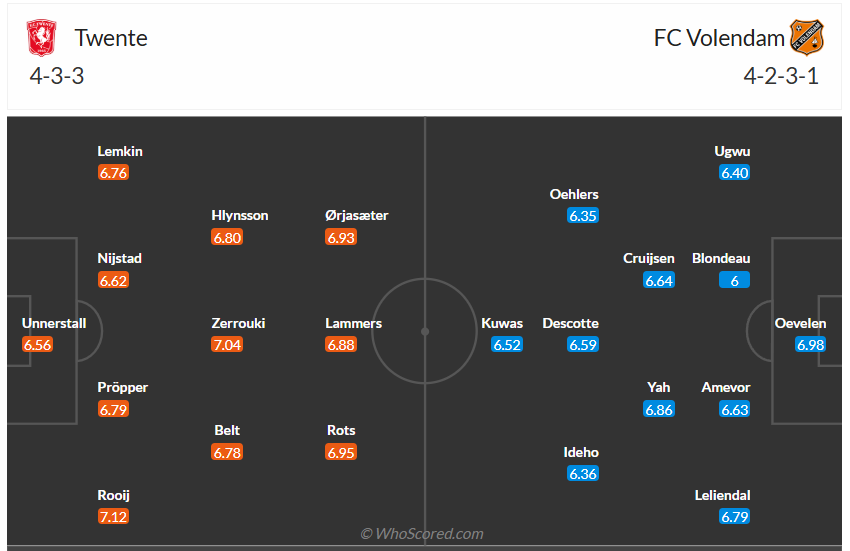The image size is (850, 551).
Task: Select player Leliendal on the pitch
Action: (x=722, y=495)
